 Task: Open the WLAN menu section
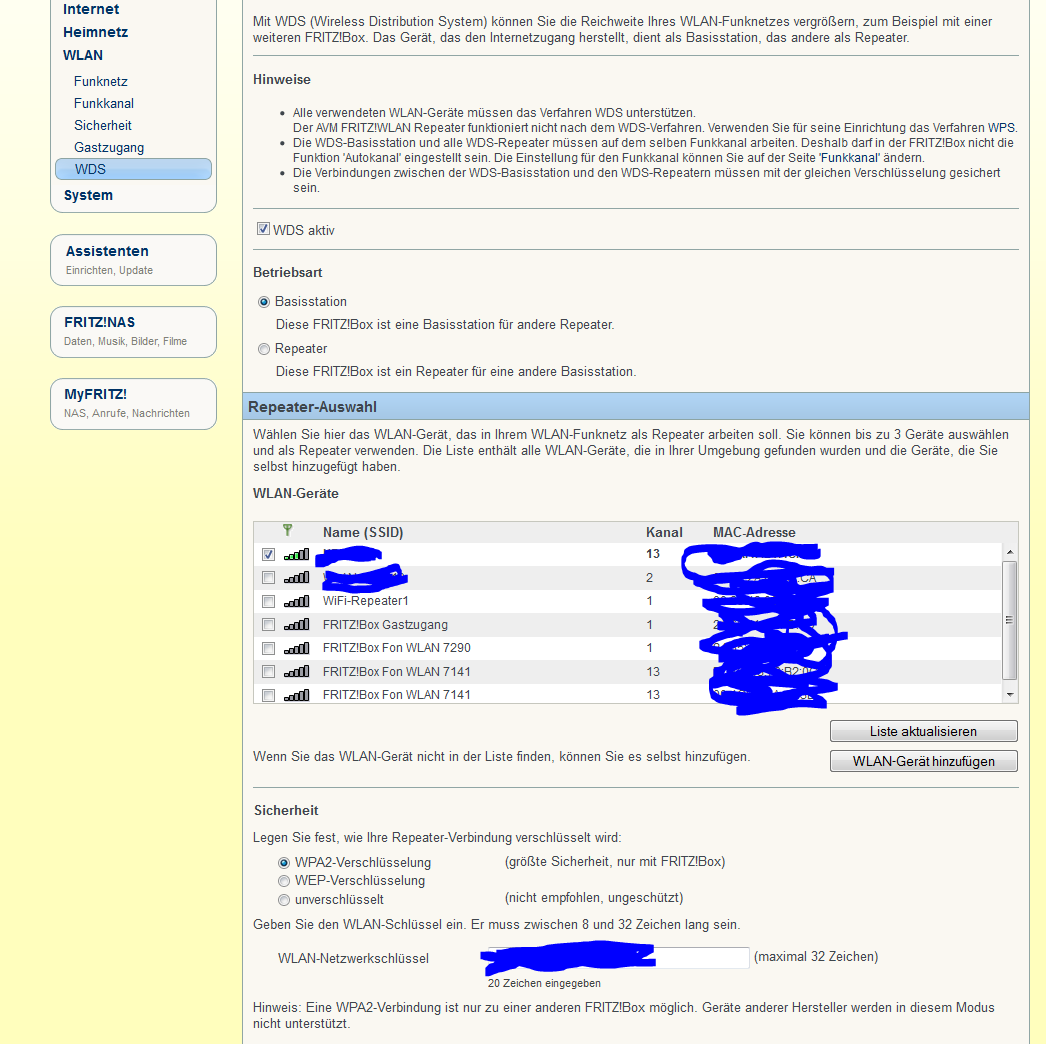pos(83,55)
